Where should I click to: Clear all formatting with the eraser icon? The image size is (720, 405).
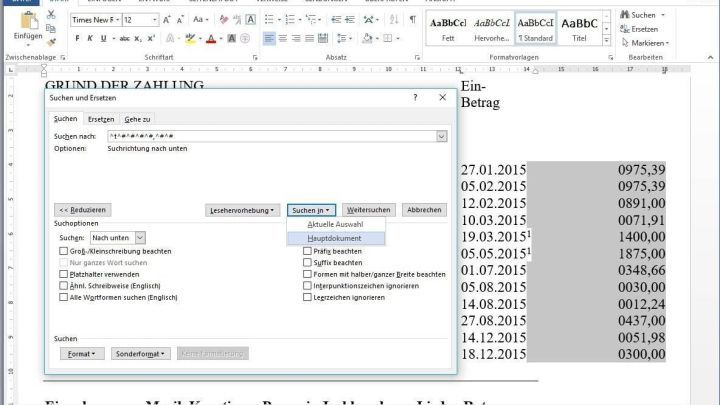(x=224, y=20)
